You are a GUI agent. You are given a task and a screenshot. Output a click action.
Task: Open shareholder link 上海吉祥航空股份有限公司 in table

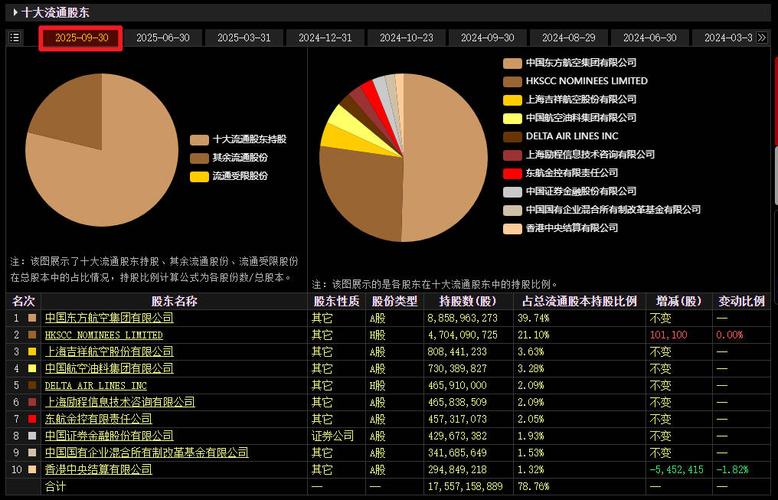pos(109,351)
